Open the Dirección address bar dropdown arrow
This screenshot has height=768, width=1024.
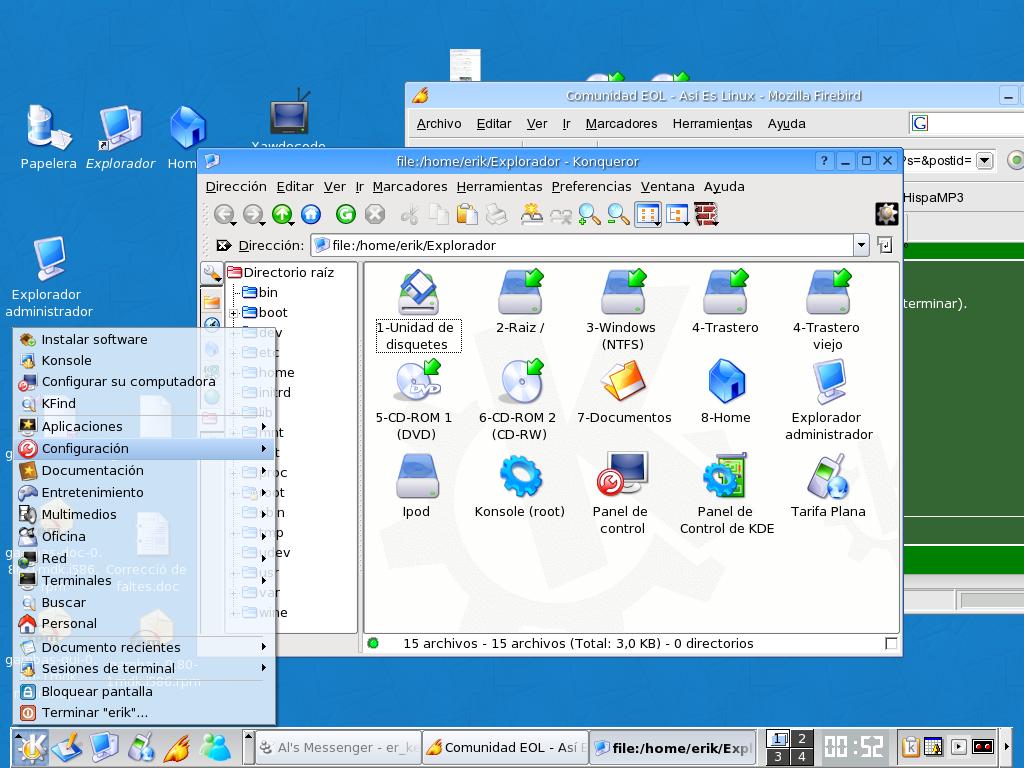[860, 245]
